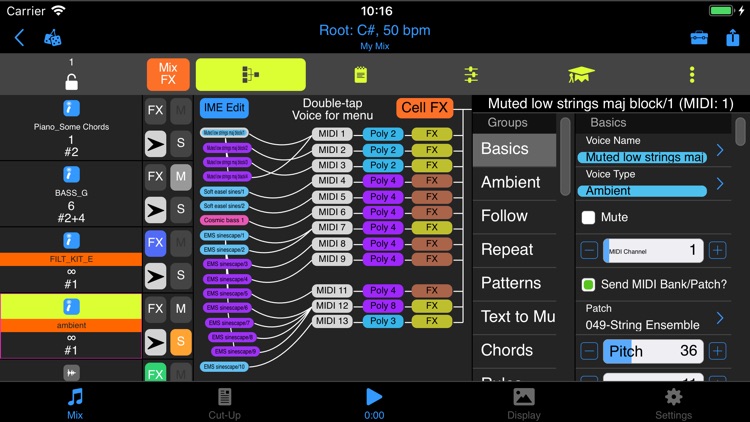Open the three-dot more menu
This screenshot has width=750, height=422.
coord(692,75)
